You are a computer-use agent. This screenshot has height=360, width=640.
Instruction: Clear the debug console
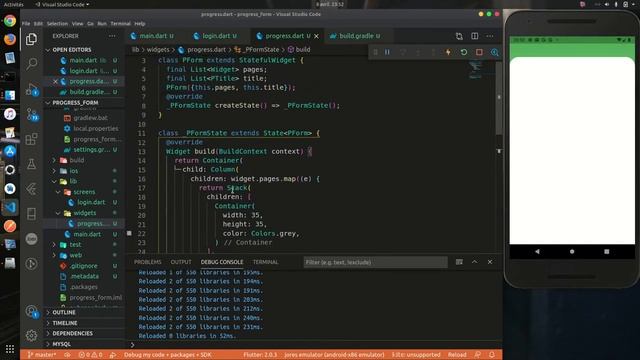(459, 262)
